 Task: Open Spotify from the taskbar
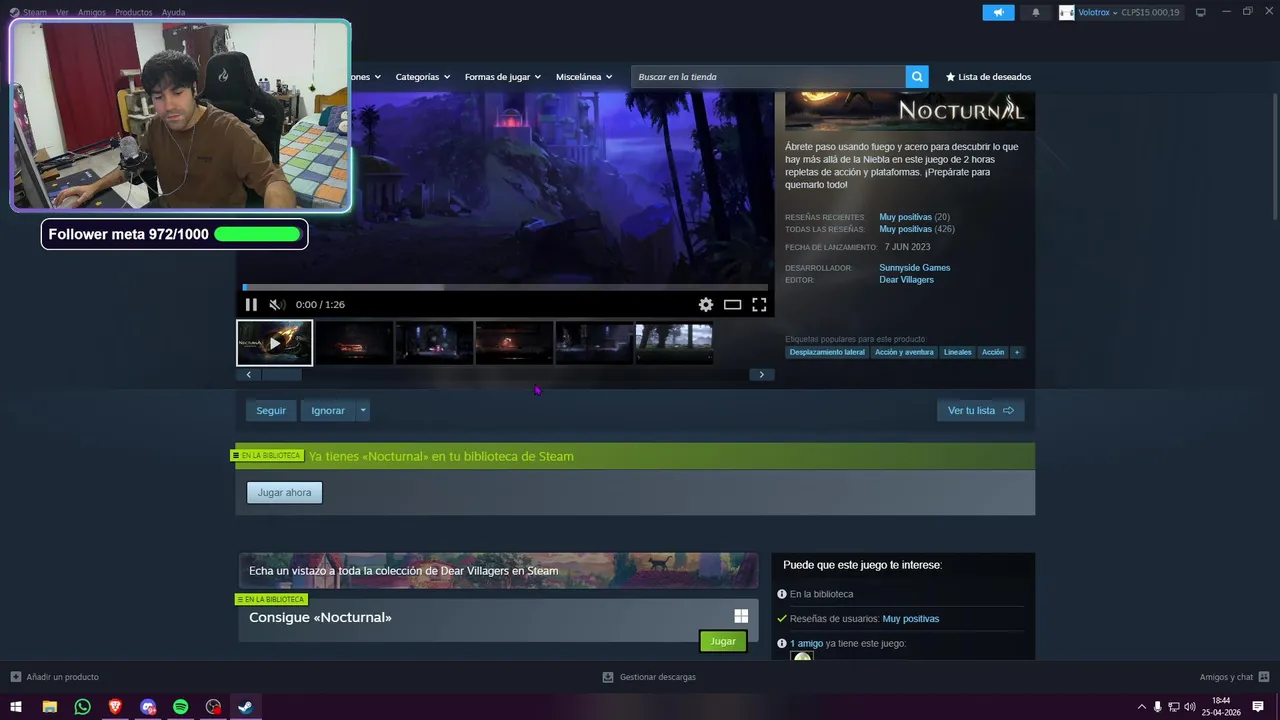point(181,707)
